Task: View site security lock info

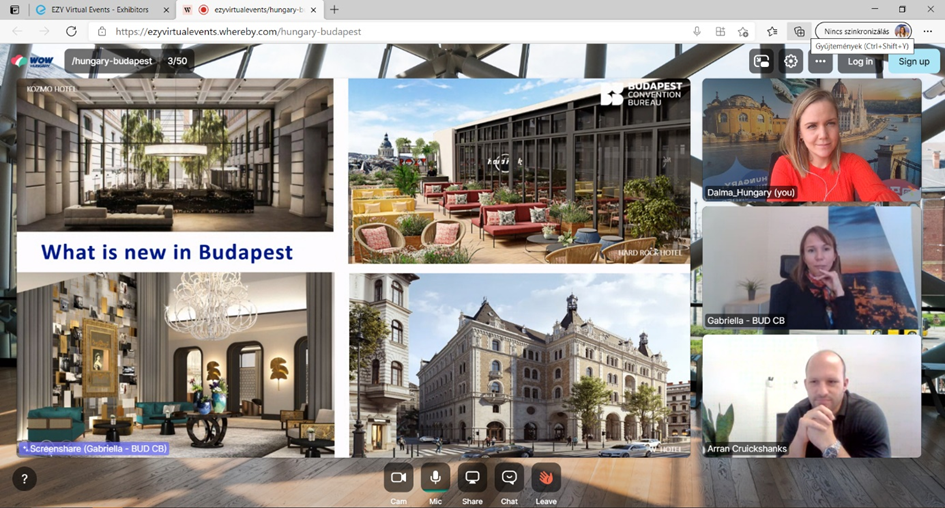Action: tap(102, 31)
